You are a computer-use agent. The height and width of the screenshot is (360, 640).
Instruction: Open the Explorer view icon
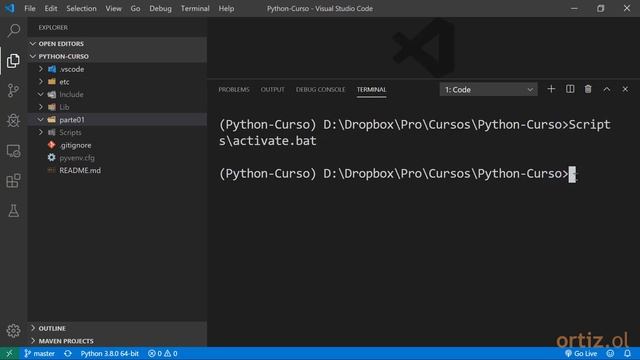coord(13,61)
